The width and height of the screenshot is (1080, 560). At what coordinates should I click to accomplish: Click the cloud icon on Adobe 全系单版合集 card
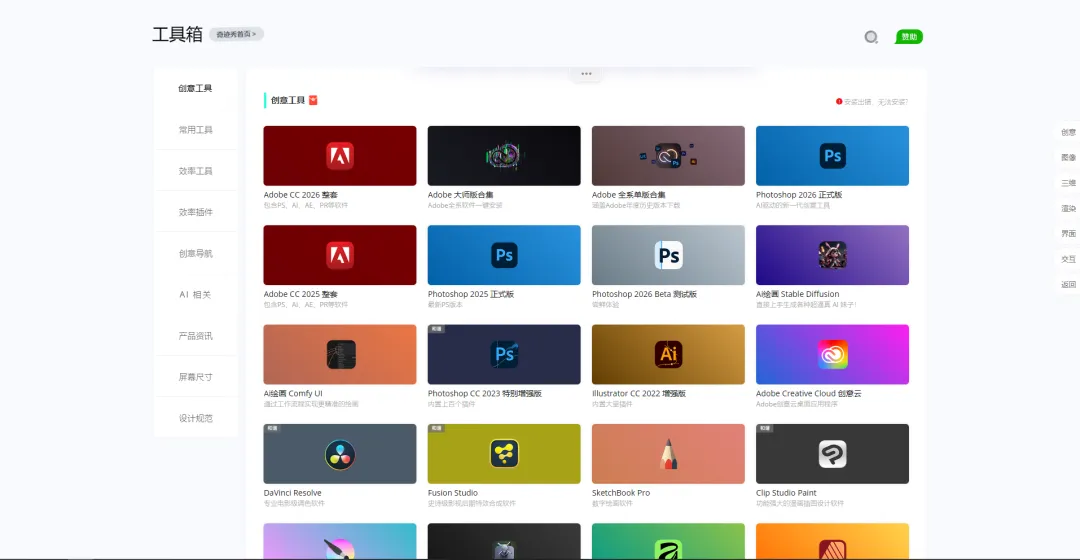tap(667, 156)
